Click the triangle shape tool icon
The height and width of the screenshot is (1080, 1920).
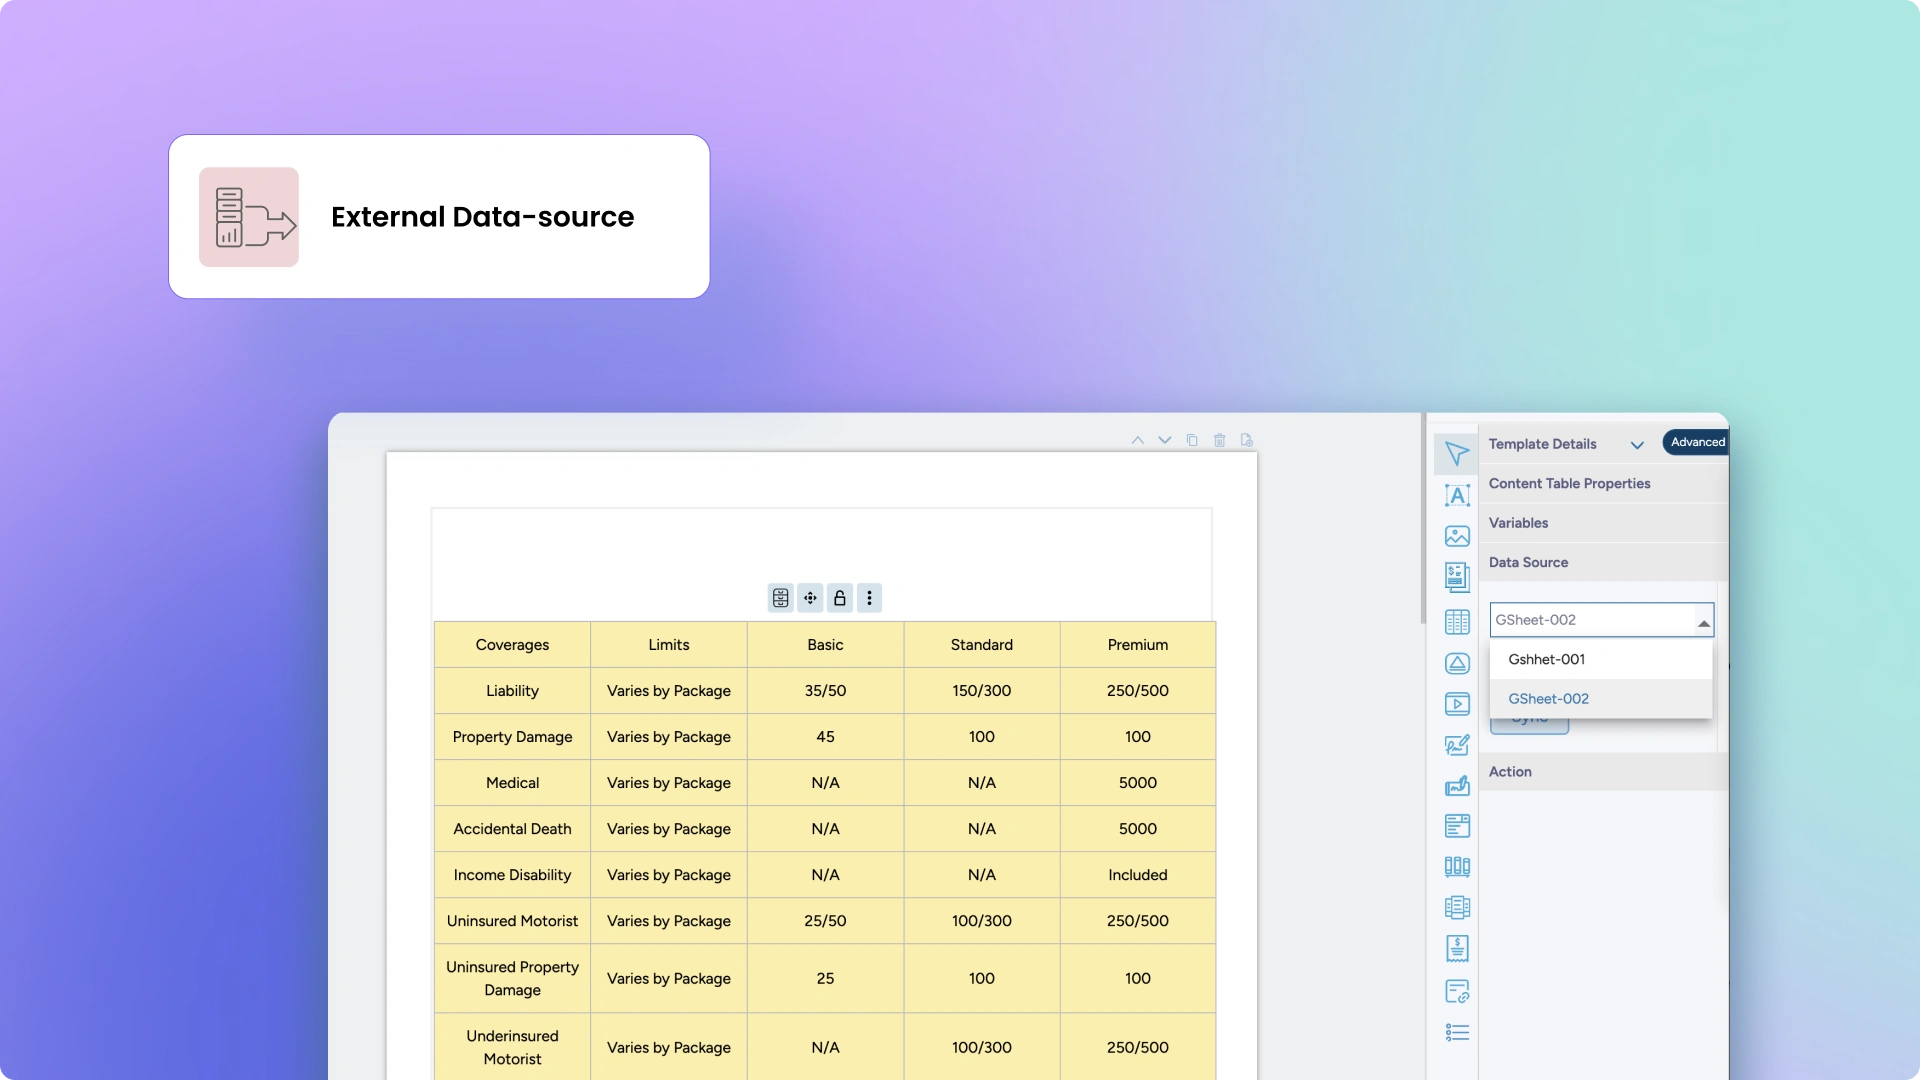point(1457,663)
